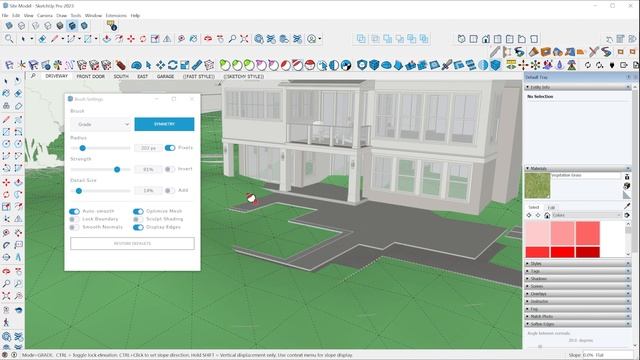Enable the Sculpt Shading toggle

coord(138,219)
